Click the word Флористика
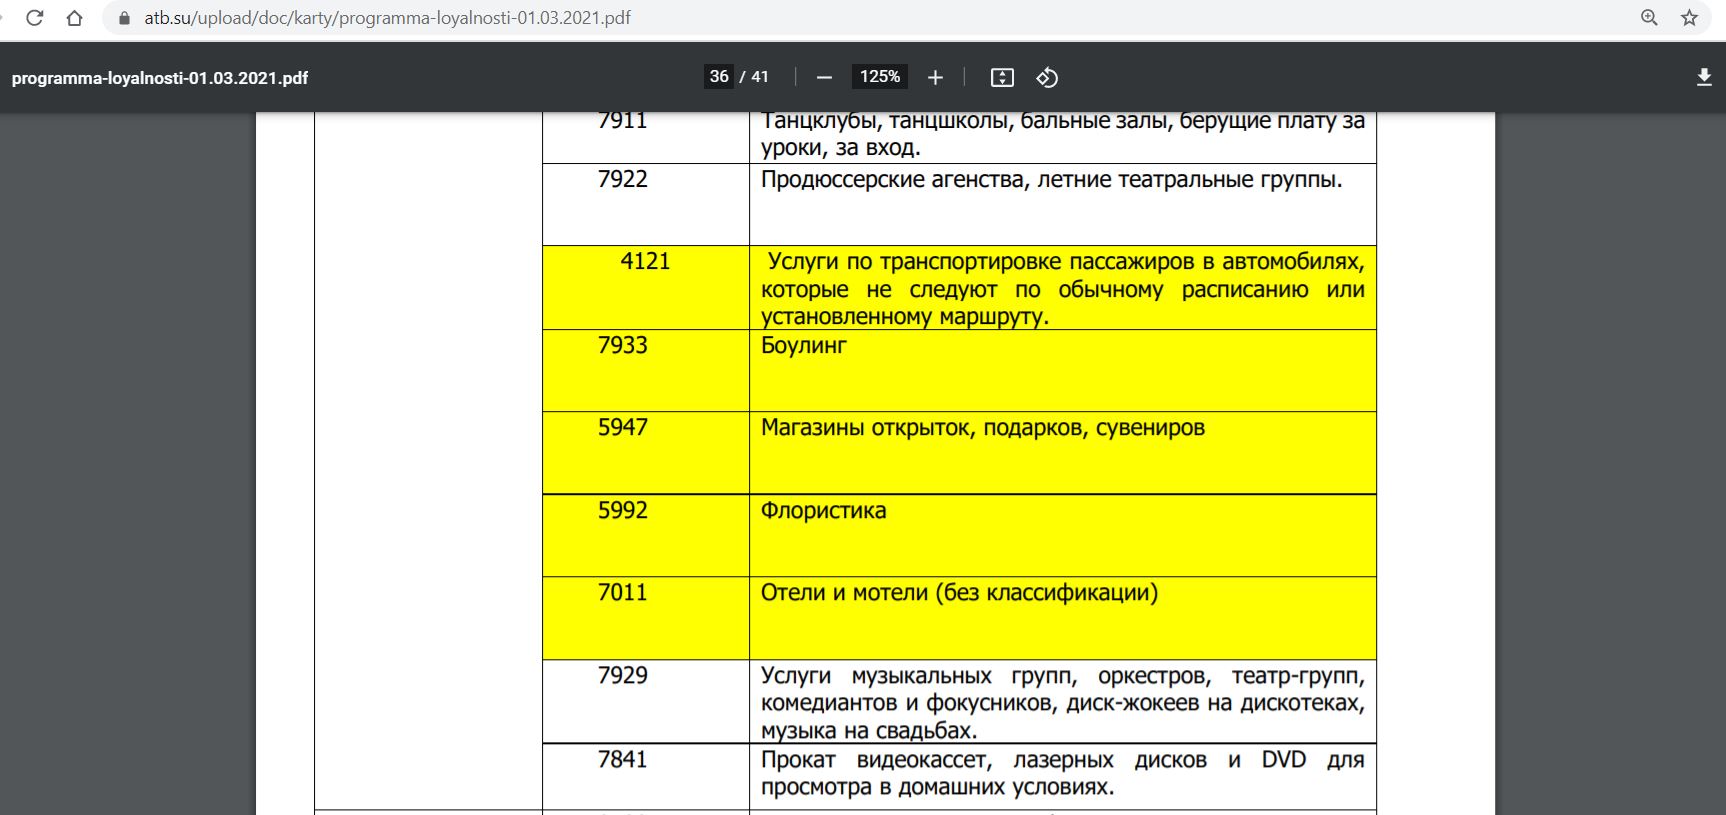This screenshot has height=815, width=1726. coord(824,511)
